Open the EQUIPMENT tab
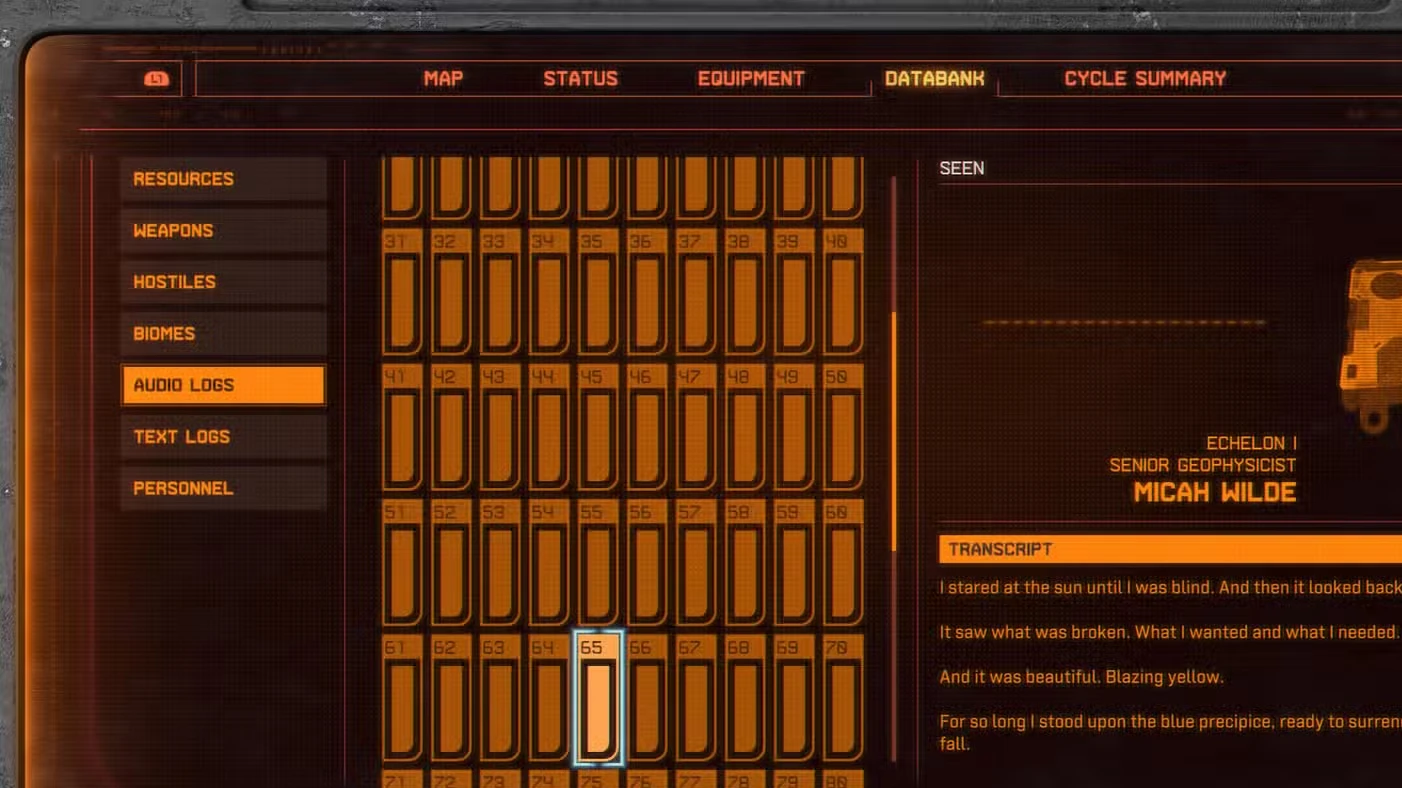The width and height of the screenshot is (1402, 788). (x=751, y=79)
